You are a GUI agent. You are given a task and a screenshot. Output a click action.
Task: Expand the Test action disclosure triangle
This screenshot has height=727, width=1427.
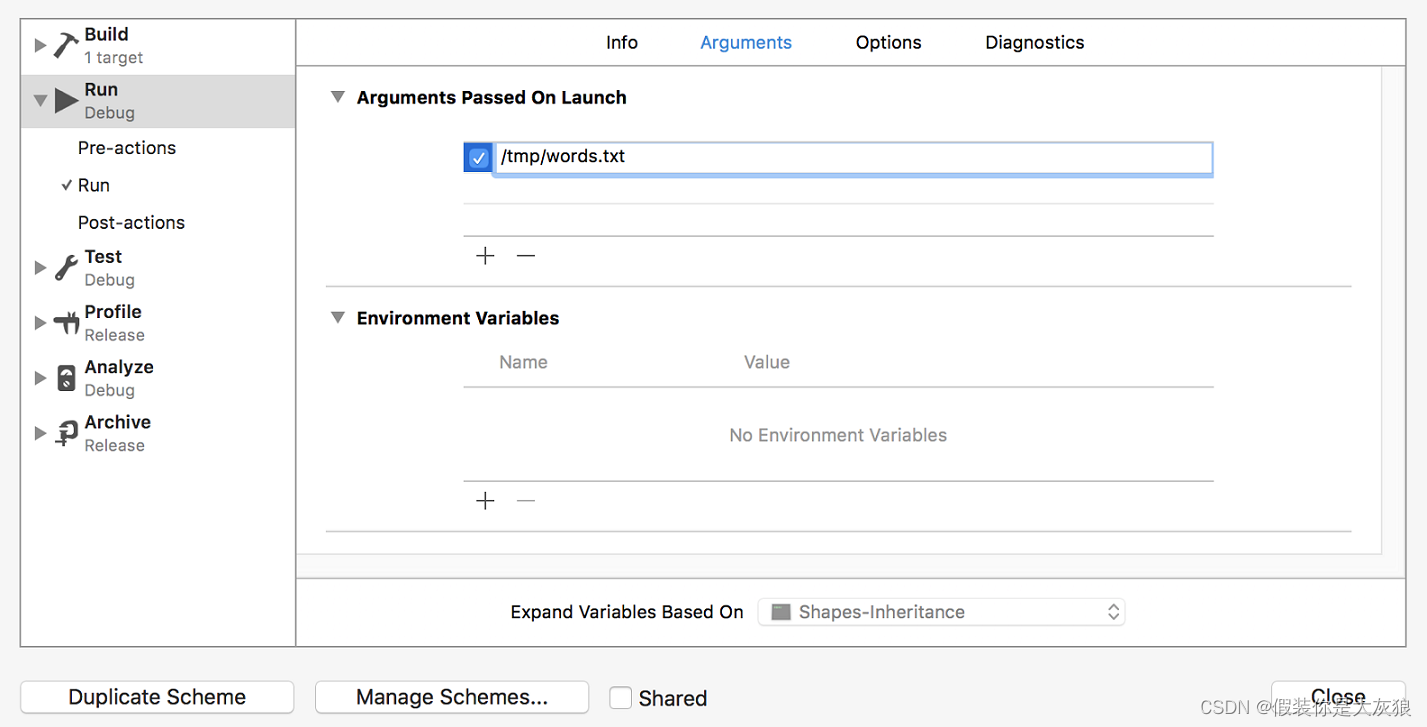[x=40, y=267]
